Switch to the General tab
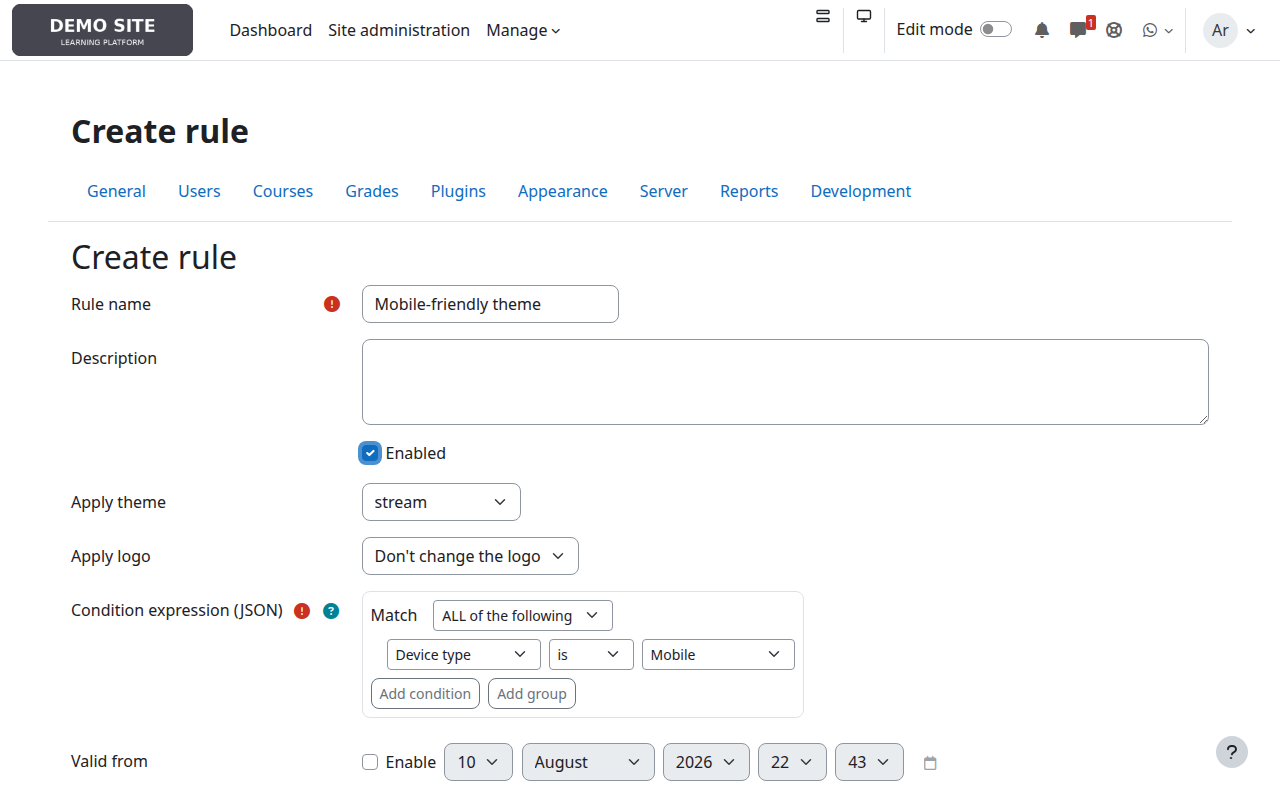Viewport: 1280px width, 800px height. tap(116, 191)
